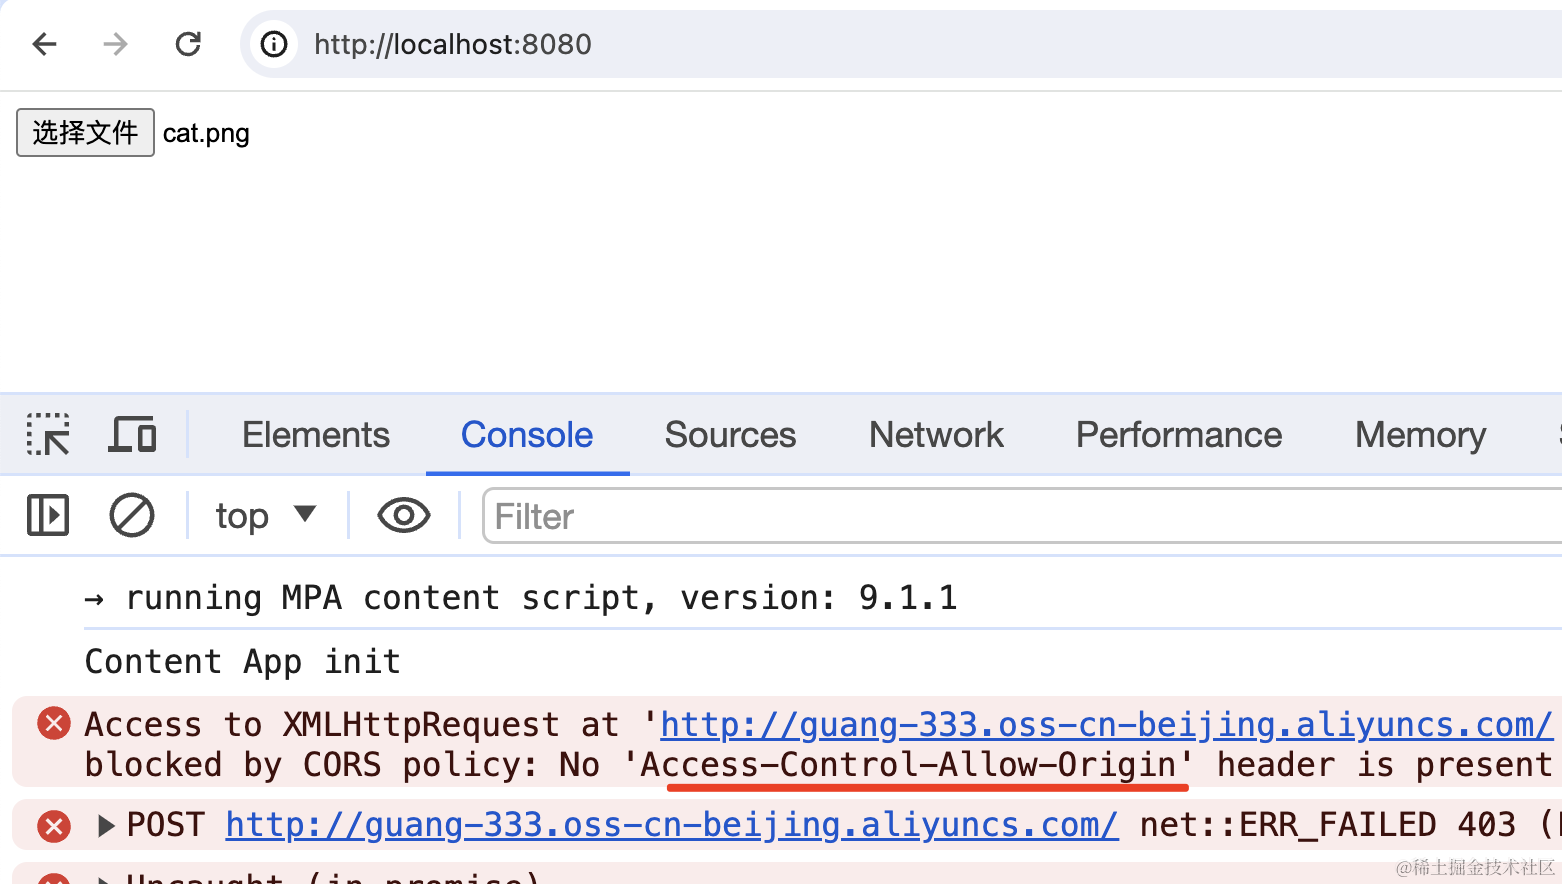The height and width of the screenshot is (884, 1562).
Task: Open the Sources tab
Action: click(730, 435)
